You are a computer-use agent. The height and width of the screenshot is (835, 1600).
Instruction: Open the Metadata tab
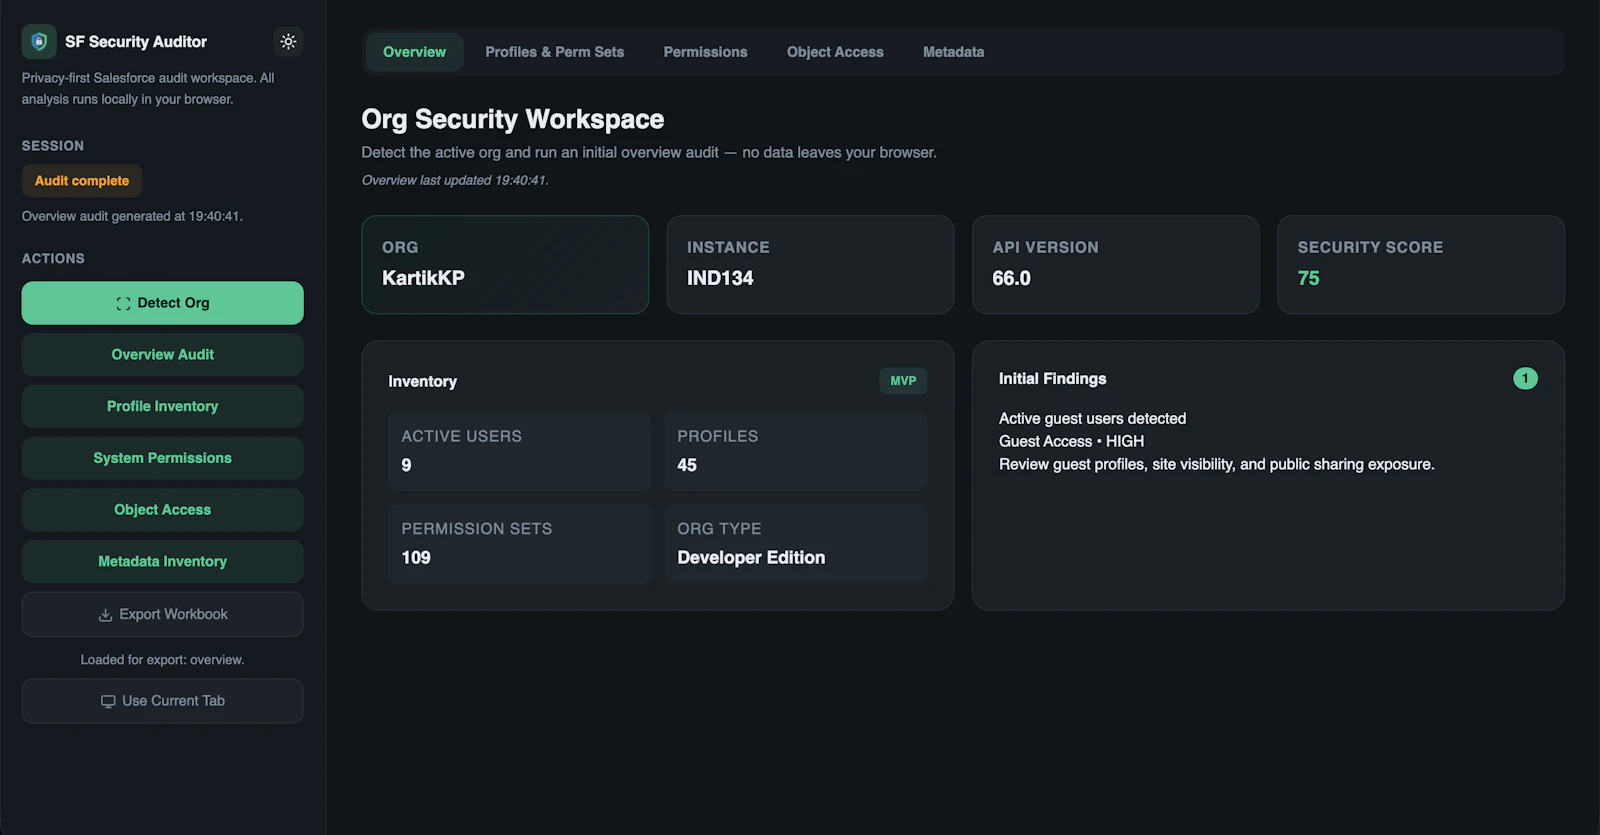point(953,52)
